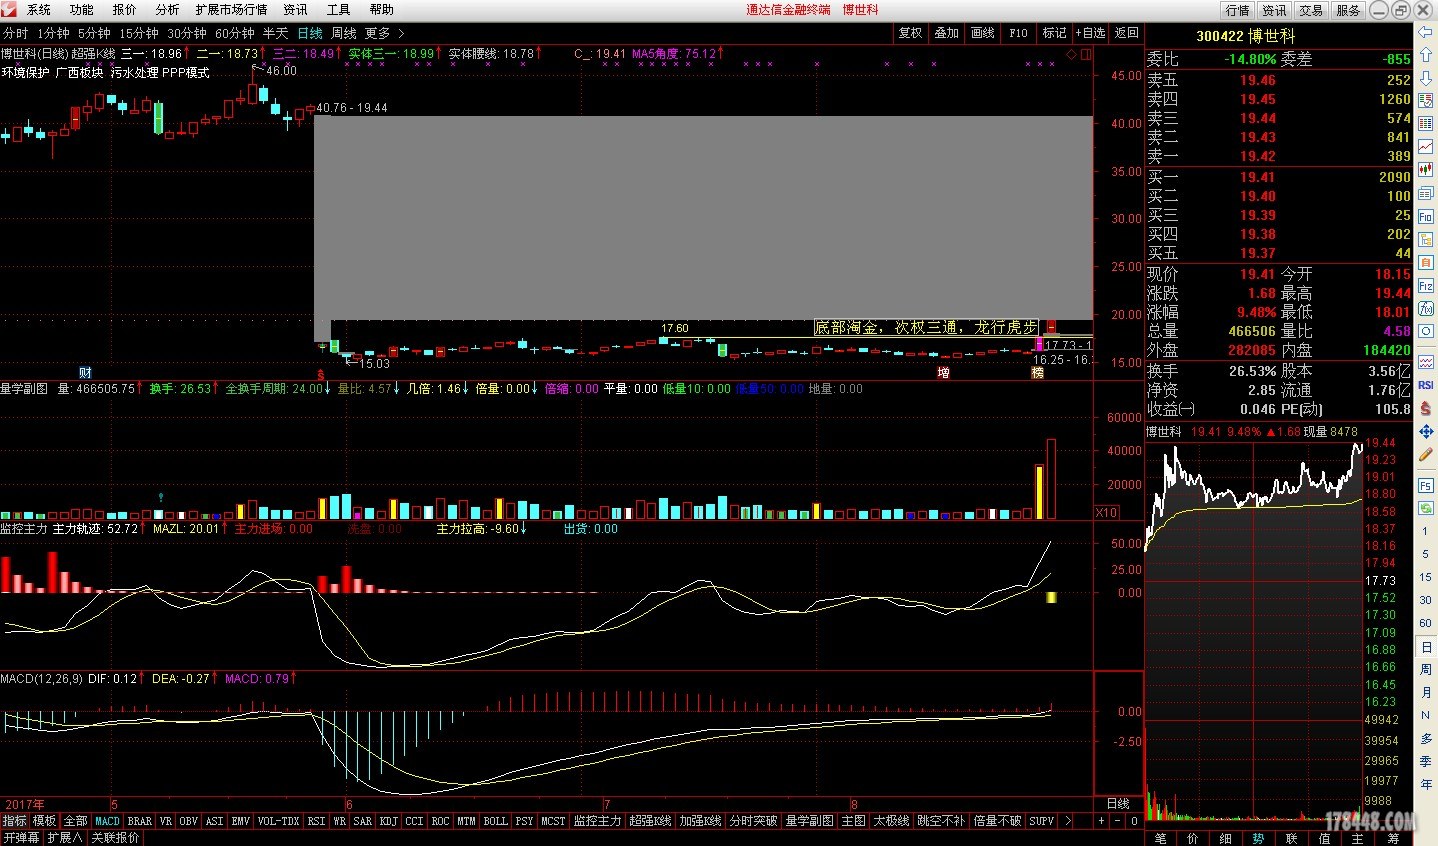Click the down arrow icon in right sidebar

click(1426, 77)
